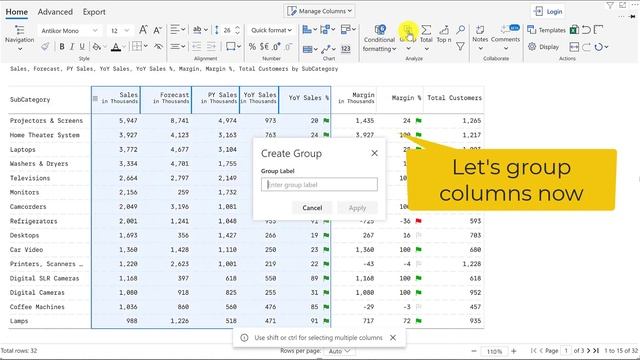Open the Total sigma menu
The image size is (640, 360).
click(x=426, y=38)
